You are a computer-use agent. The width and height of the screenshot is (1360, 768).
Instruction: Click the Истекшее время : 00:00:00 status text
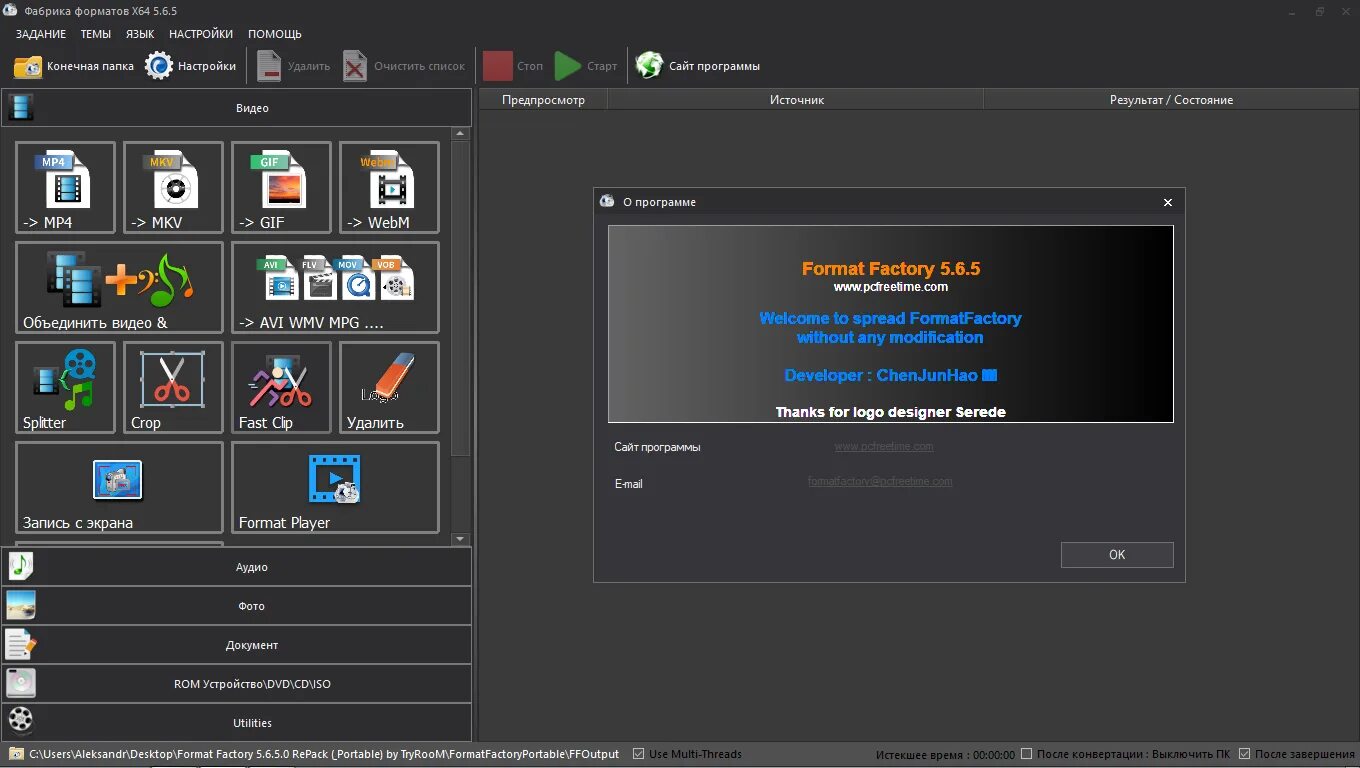coord(945,754)
